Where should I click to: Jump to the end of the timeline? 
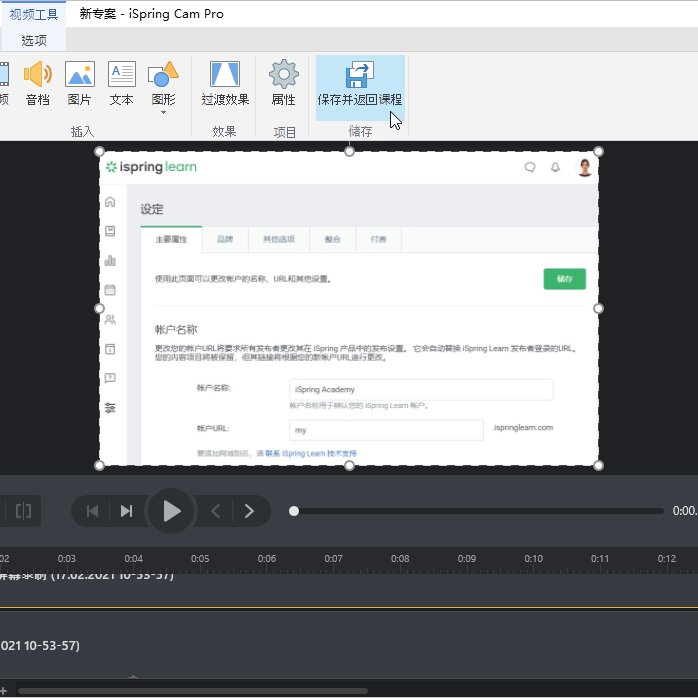[x=126, y=511]
